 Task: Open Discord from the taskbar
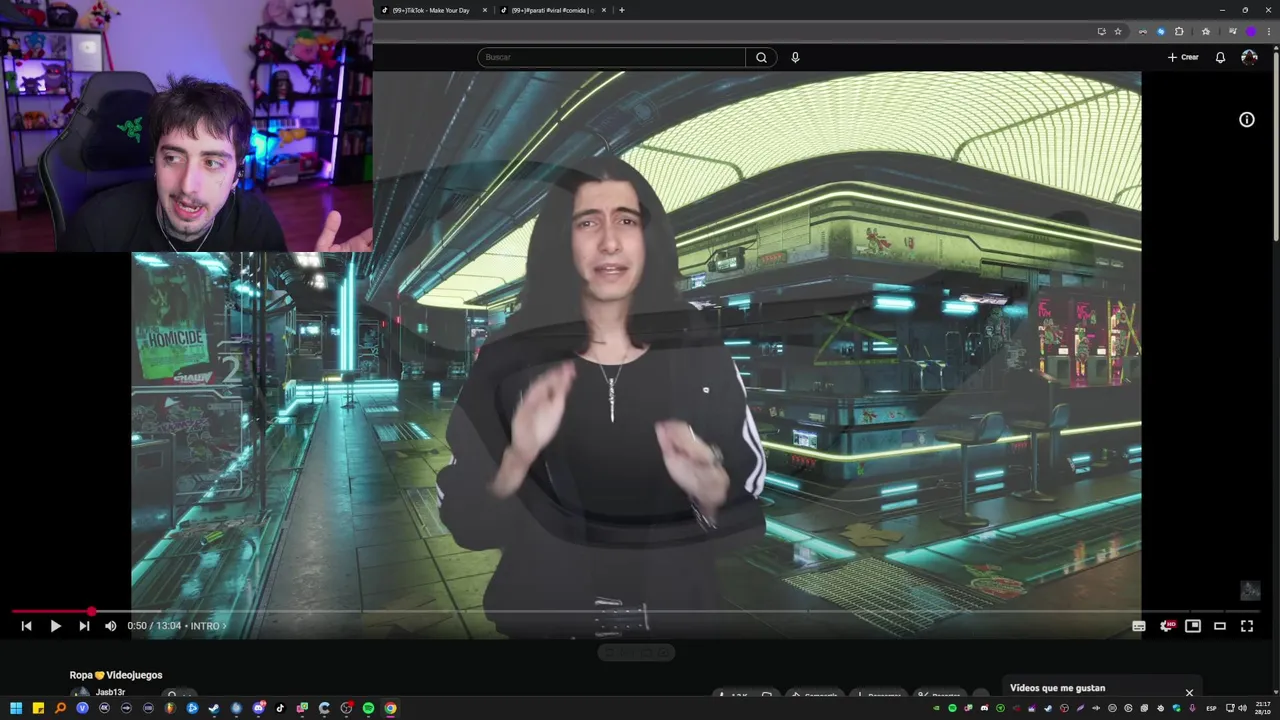tap(258, 708)
